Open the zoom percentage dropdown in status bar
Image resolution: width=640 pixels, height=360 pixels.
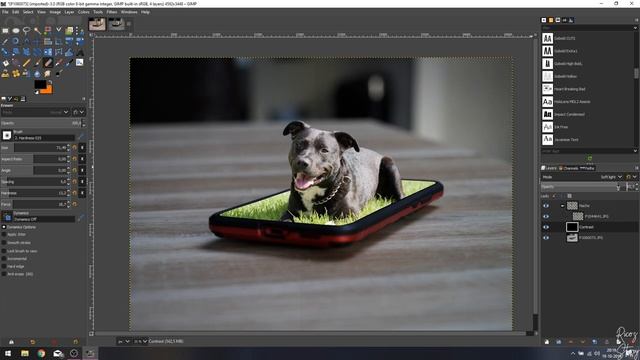click(140, 341)
